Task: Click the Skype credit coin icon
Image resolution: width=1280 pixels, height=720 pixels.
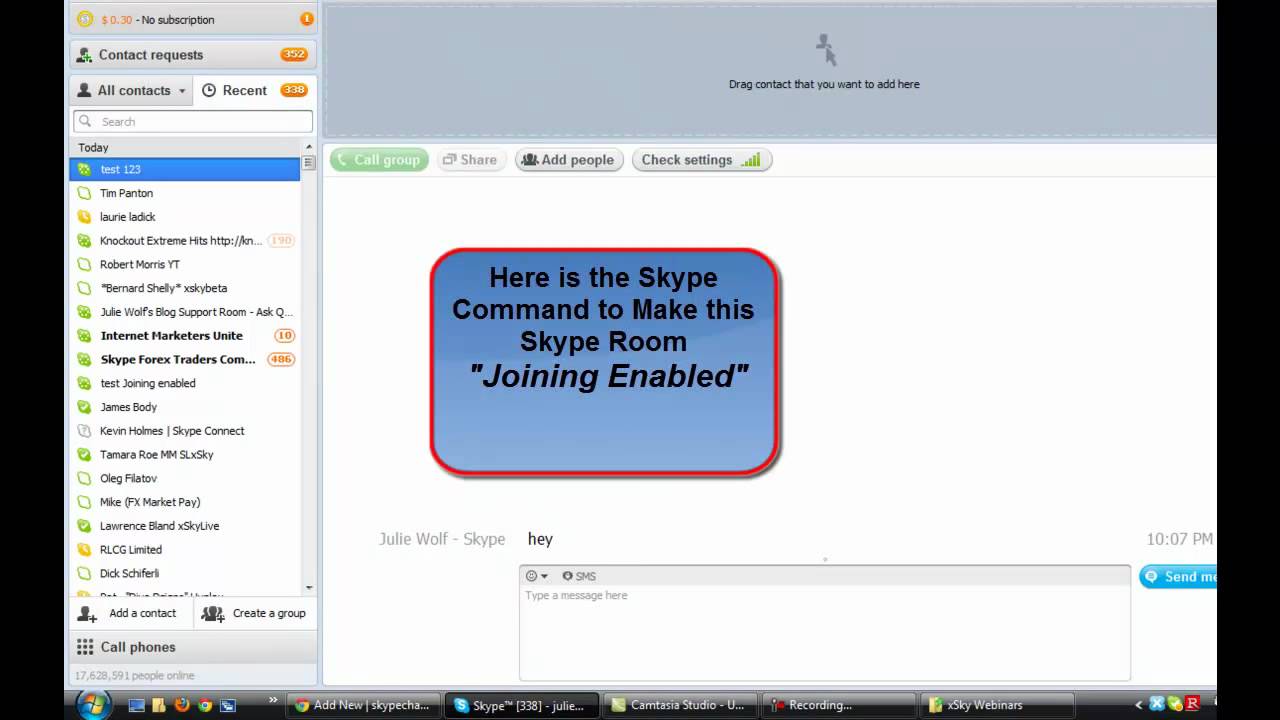Action: pyautogui.click(x=85, y=19)
